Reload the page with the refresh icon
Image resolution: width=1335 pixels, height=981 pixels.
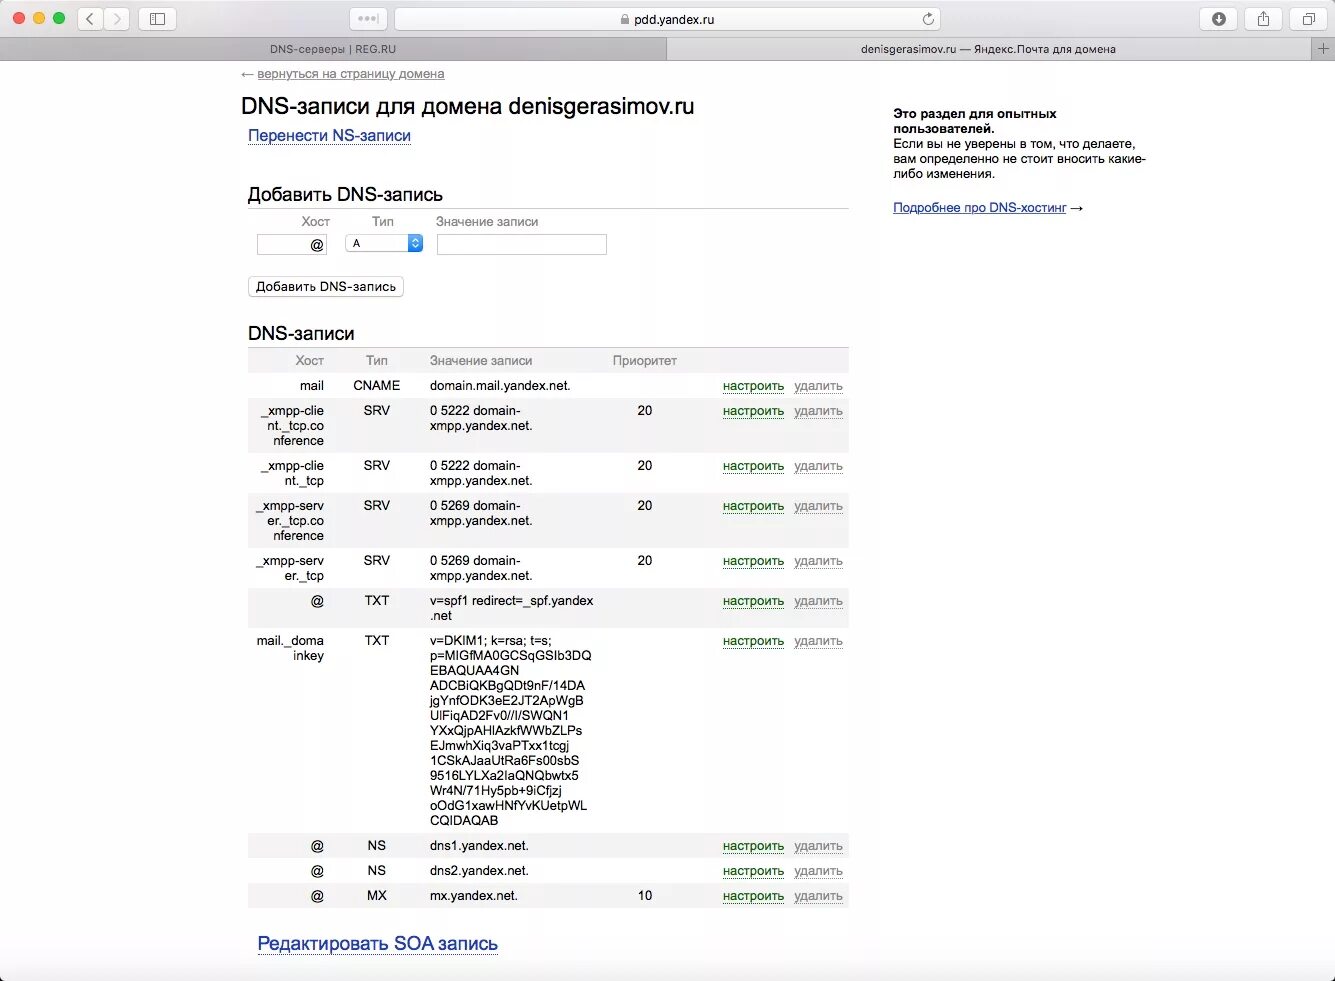928,18
